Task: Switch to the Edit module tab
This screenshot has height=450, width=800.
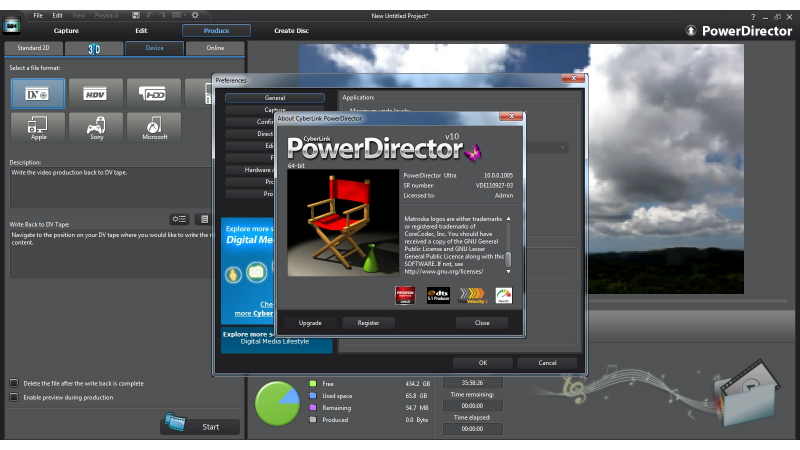Action: coord(141,31)
